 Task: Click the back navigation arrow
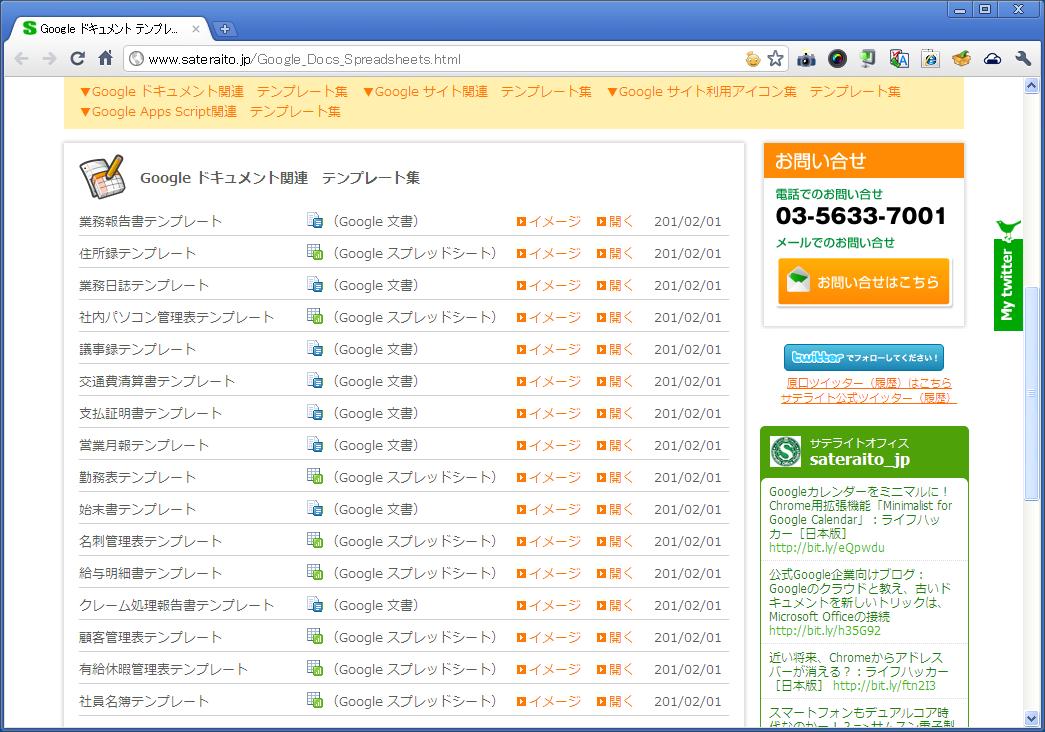21,59
